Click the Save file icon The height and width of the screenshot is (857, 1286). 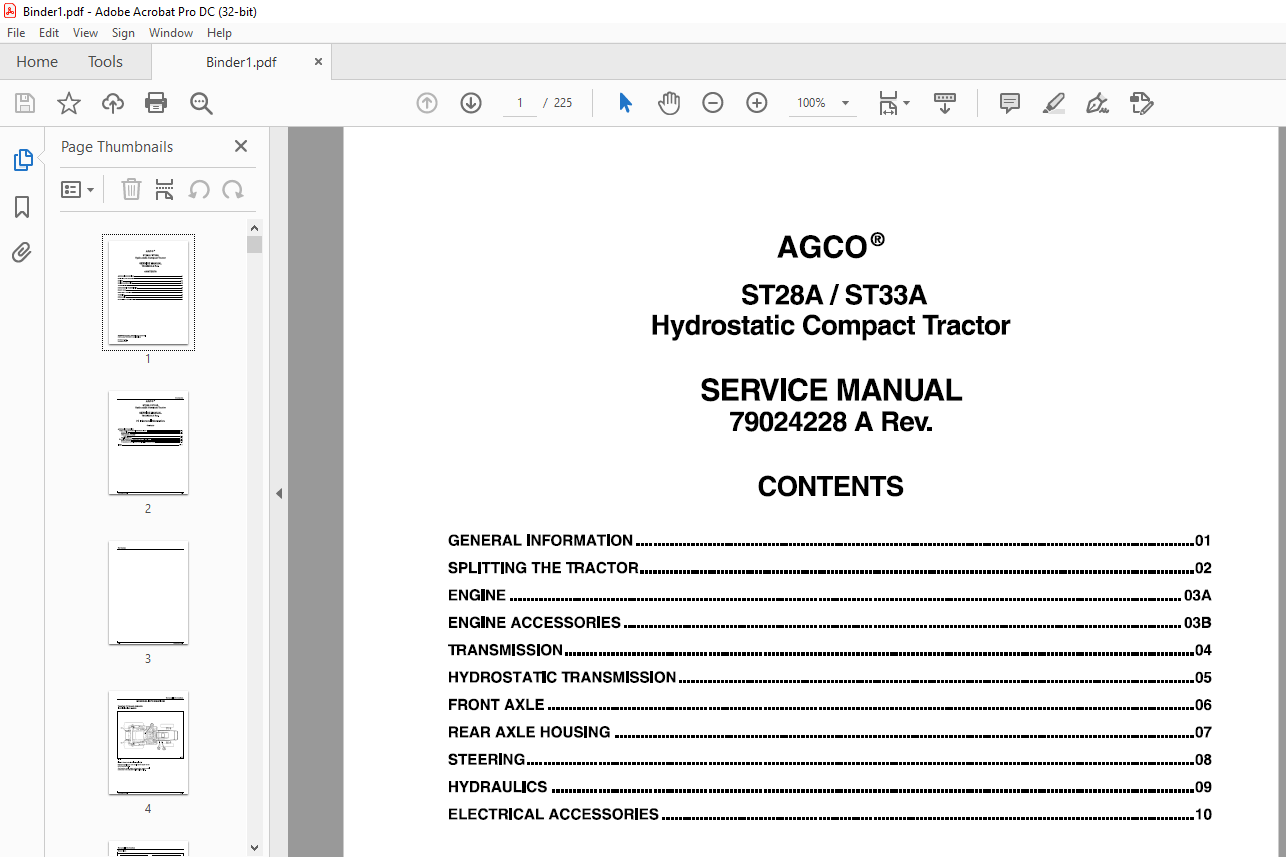25,103
